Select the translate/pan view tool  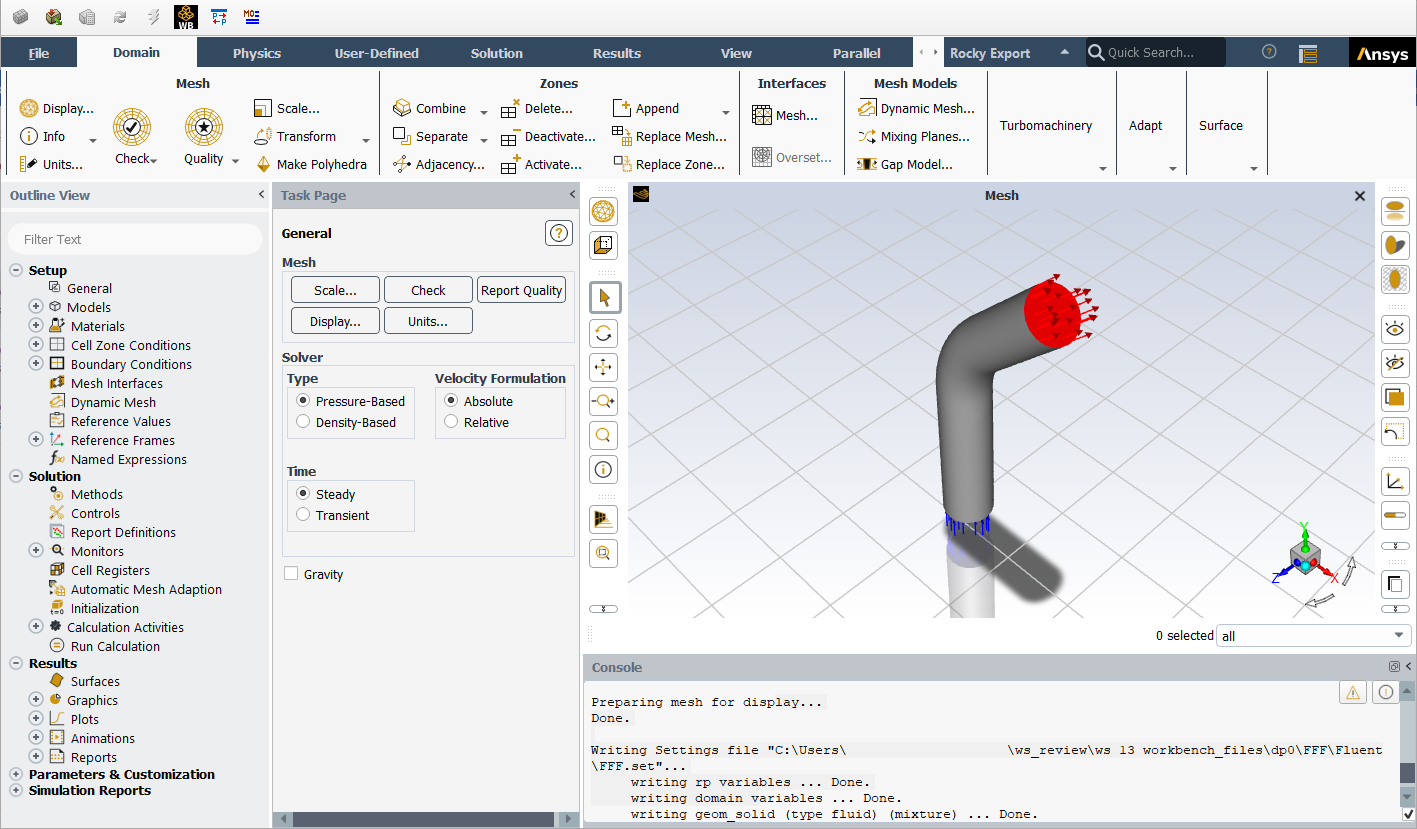(x=604, y=367)
